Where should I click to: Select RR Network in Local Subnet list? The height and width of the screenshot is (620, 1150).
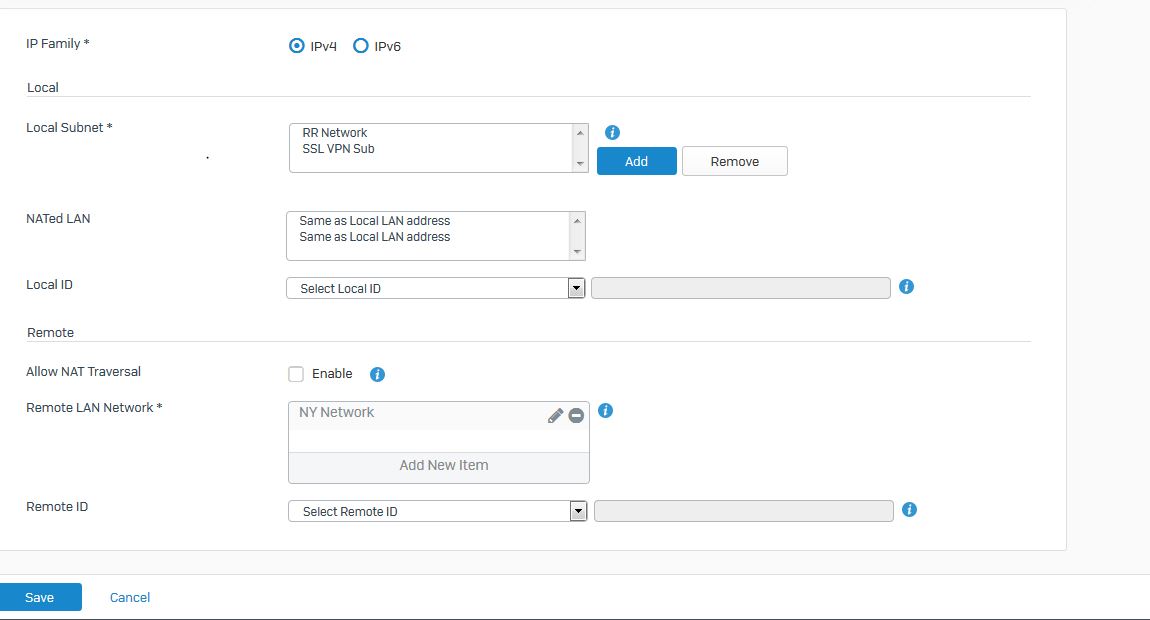335,132
